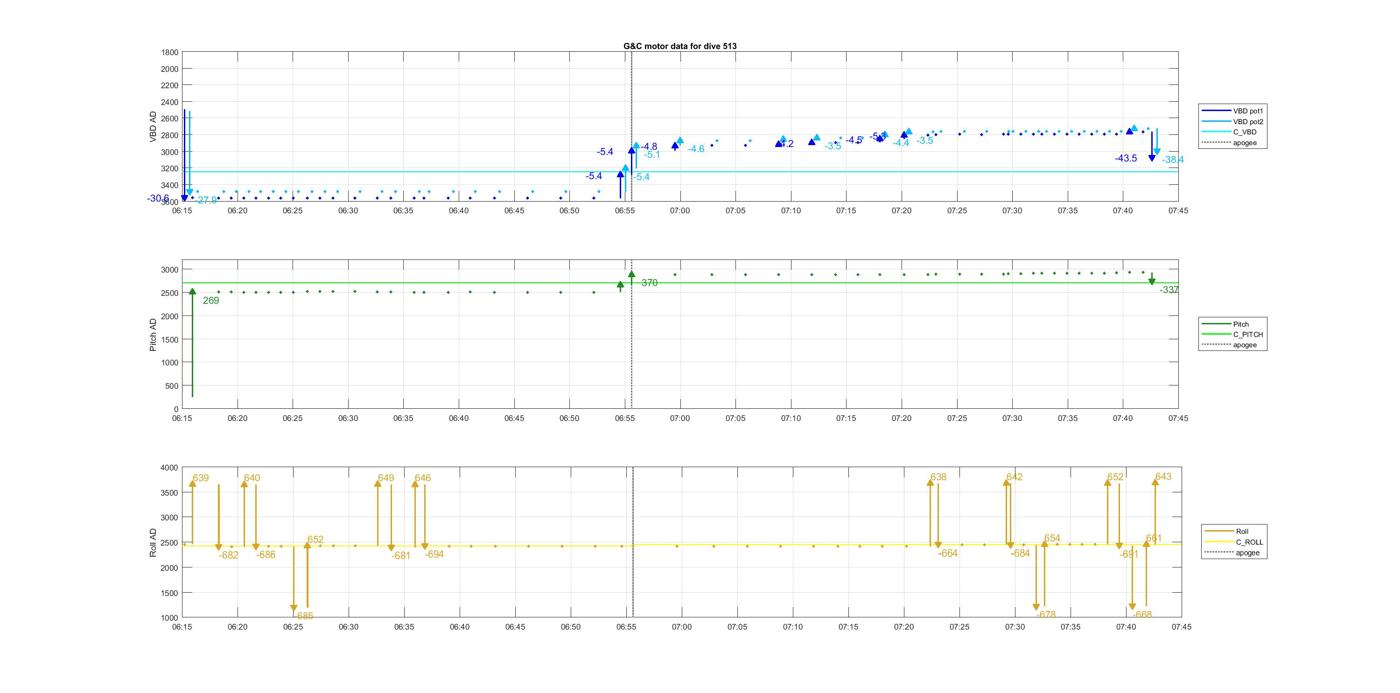Click the '-685' roll move label

(x=304, y=616)
